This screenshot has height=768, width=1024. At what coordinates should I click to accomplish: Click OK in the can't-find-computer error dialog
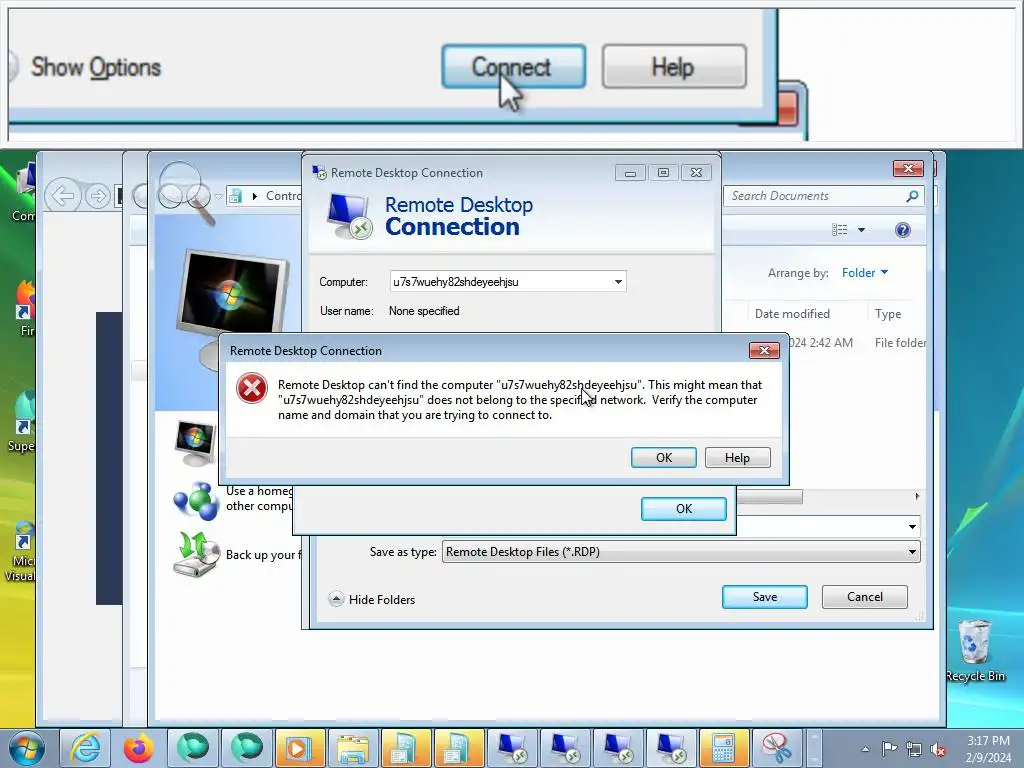pyautogui.click(x=664, y=458)
